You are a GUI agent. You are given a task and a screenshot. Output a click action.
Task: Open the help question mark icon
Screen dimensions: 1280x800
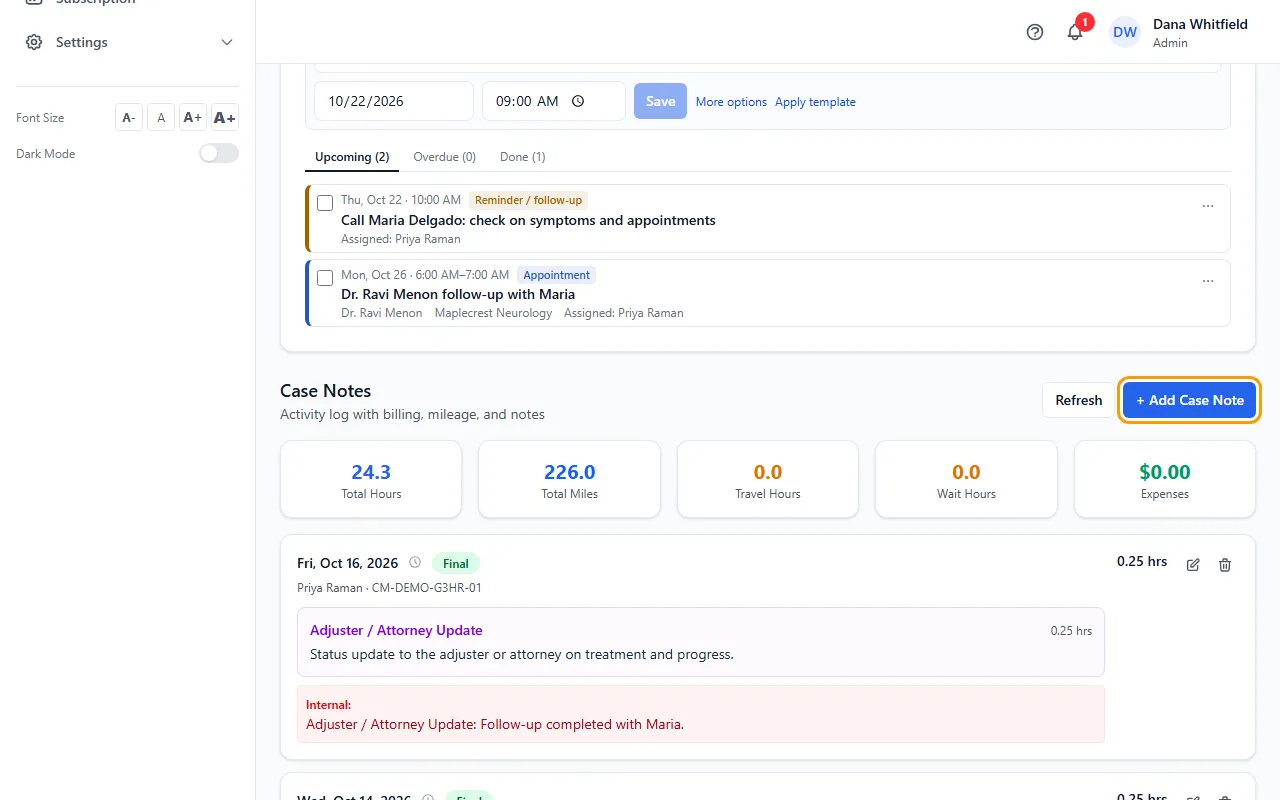coord(1035,32)
